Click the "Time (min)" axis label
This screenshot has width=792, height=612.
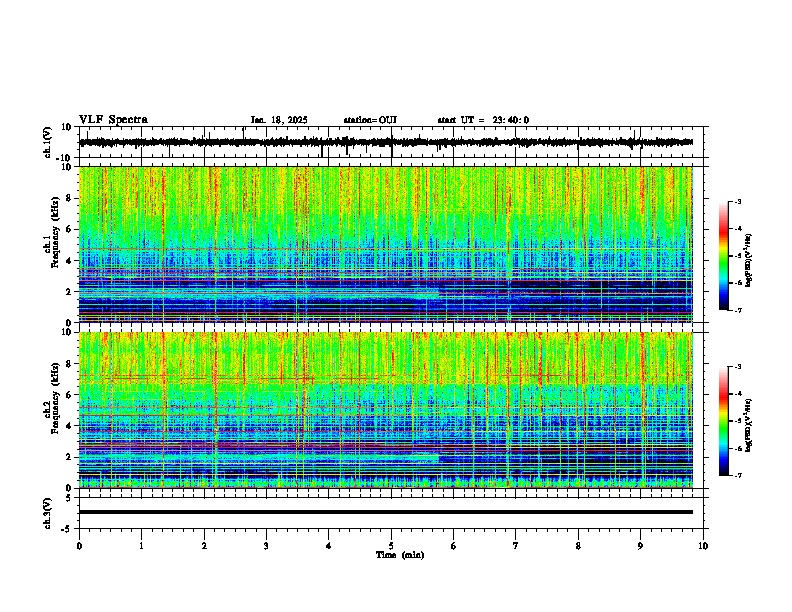pos(400,555)
